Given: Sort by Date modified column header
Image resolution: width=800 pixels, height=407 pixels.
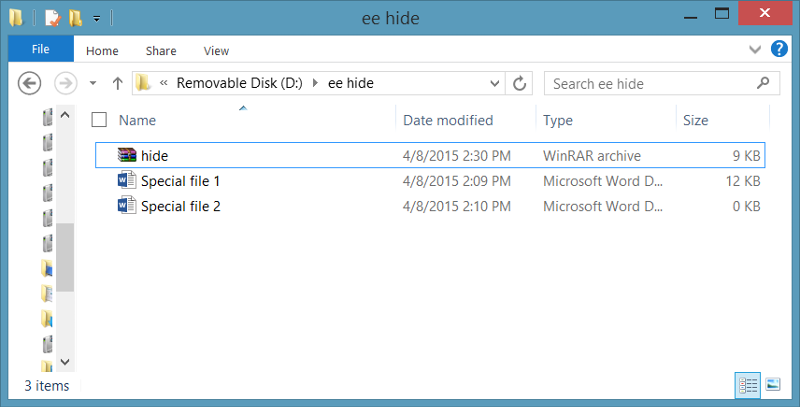Looking at the screenshot, I should 448,120.
